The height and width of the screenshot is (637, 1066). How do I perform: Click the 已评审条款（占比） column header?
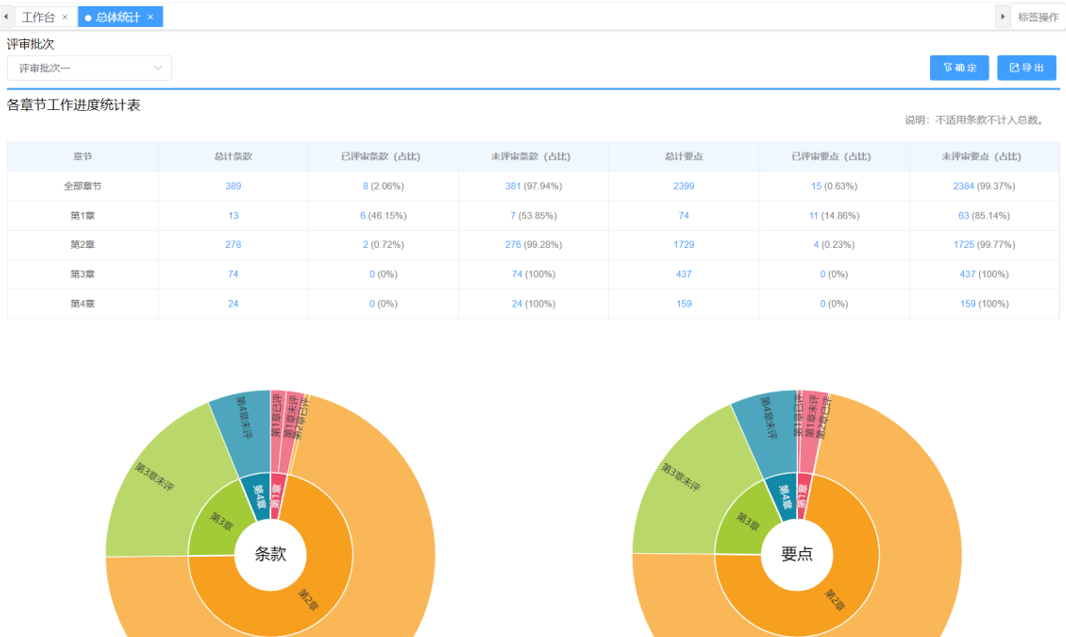click(383, 156)
